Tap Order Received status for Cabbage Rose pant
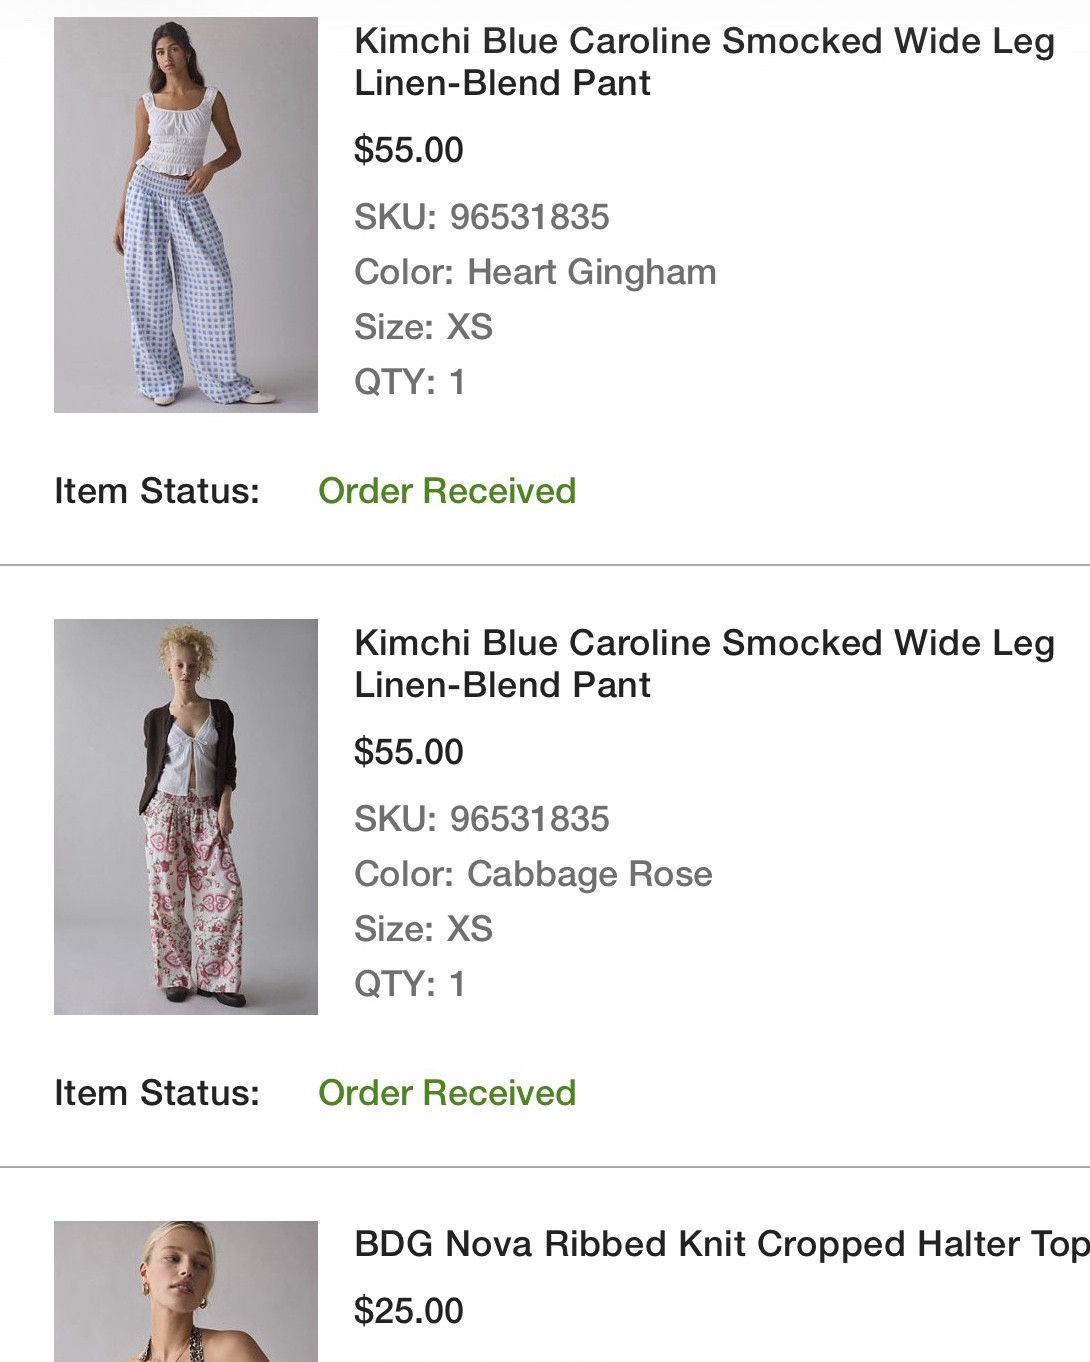Image resolution: width=1090 pixels, height=1362 pixels. 447,1093
